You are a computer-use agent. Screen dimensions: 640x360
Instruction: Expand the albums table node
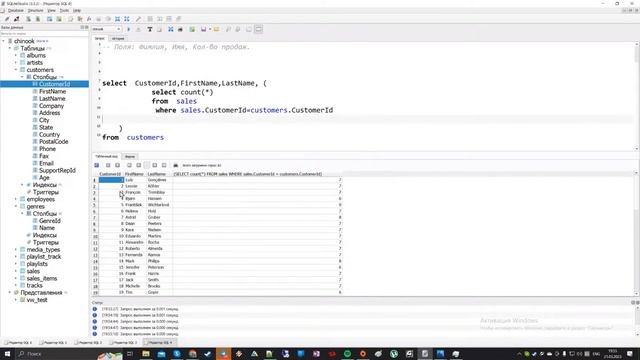pos(16,56)
